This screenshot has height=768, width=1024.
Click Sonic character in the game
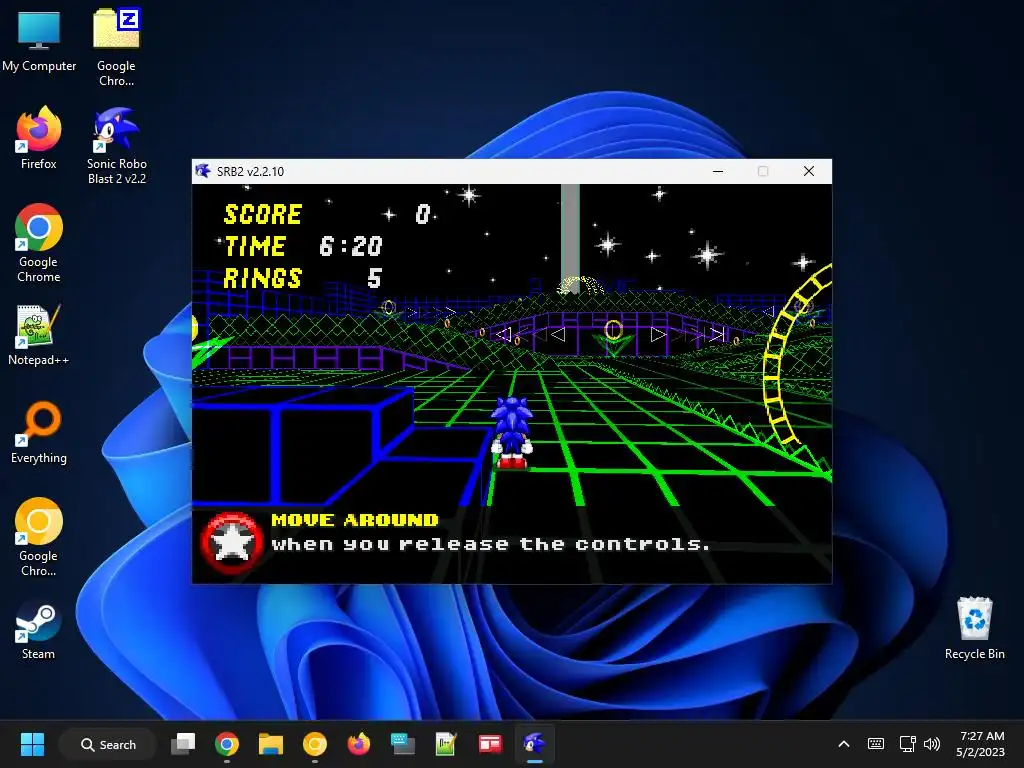511,433
